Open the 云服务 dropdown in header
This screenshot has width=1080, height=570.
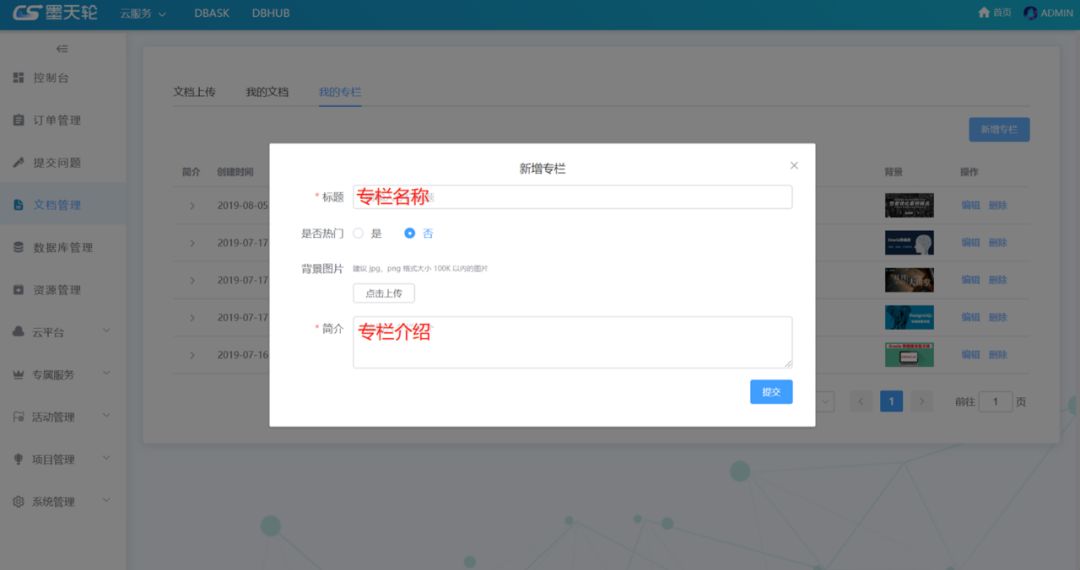click(143, 13)
